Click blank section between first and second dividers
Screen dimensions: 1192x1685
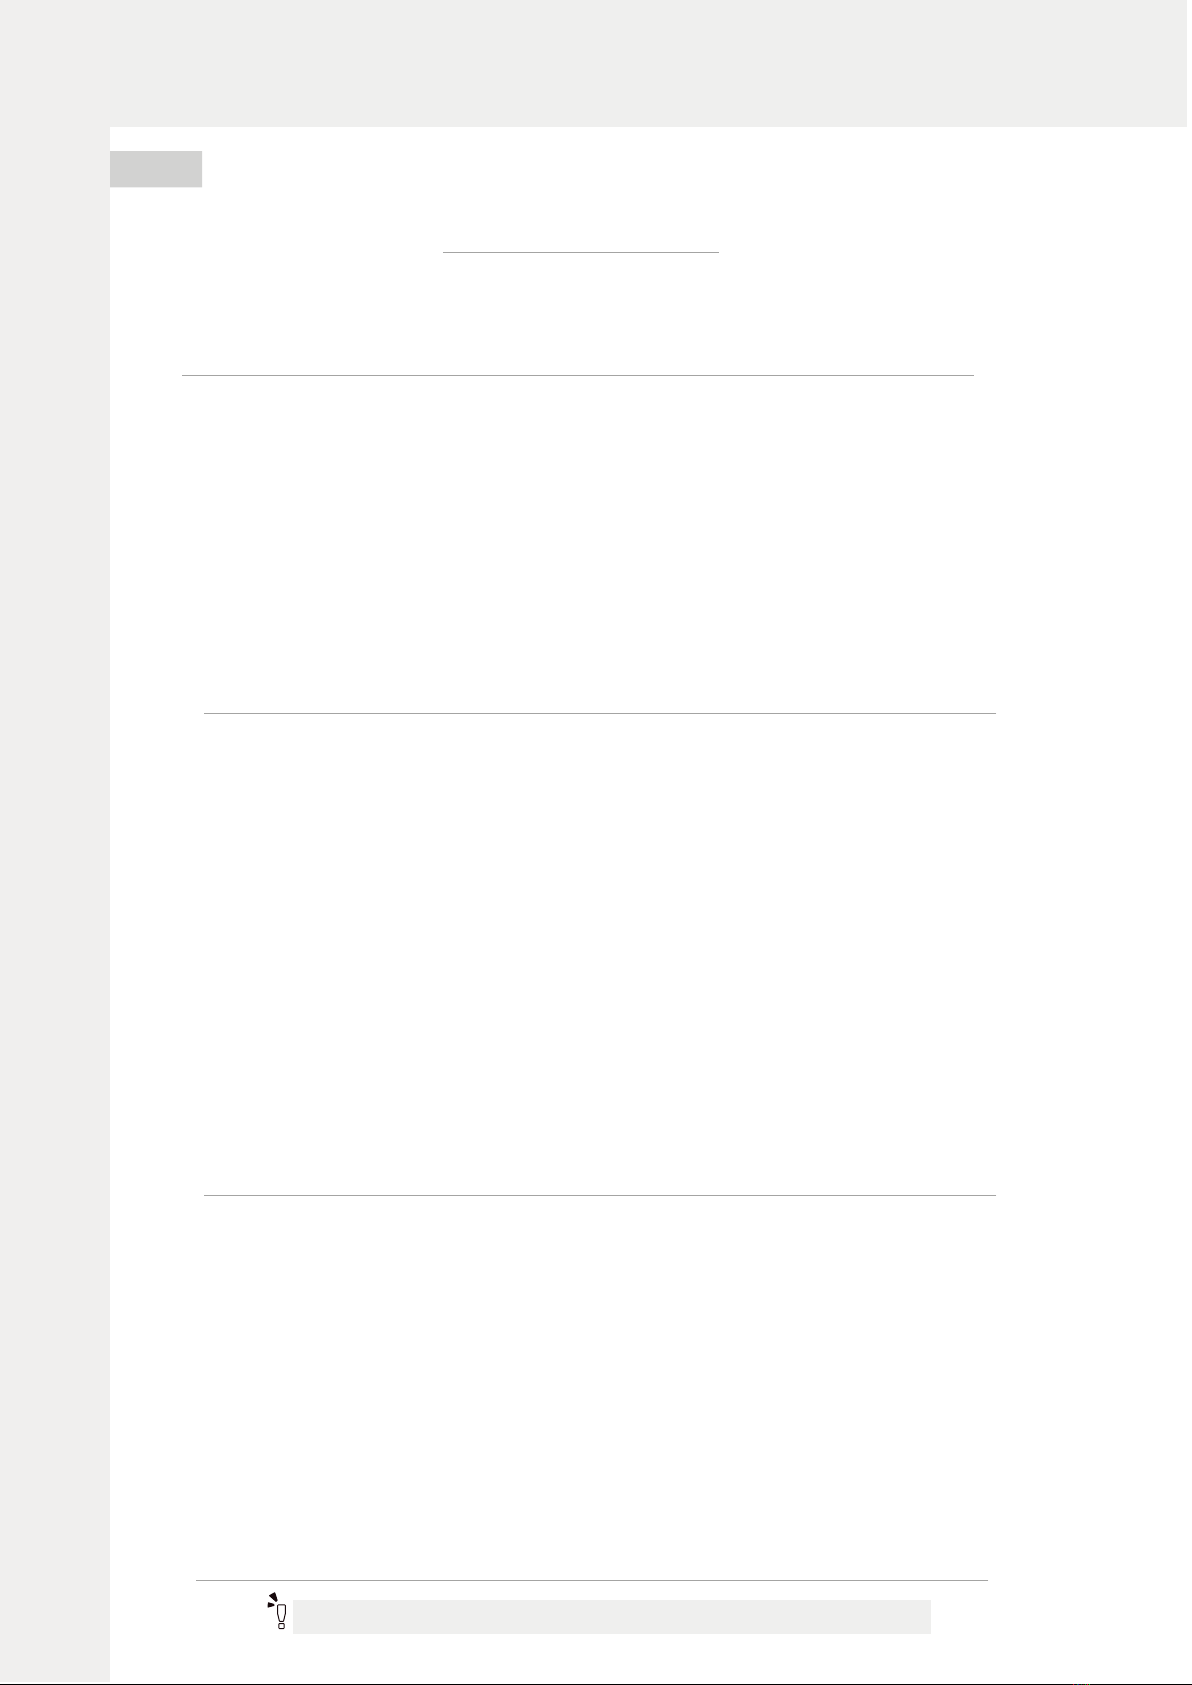[590, 544]
